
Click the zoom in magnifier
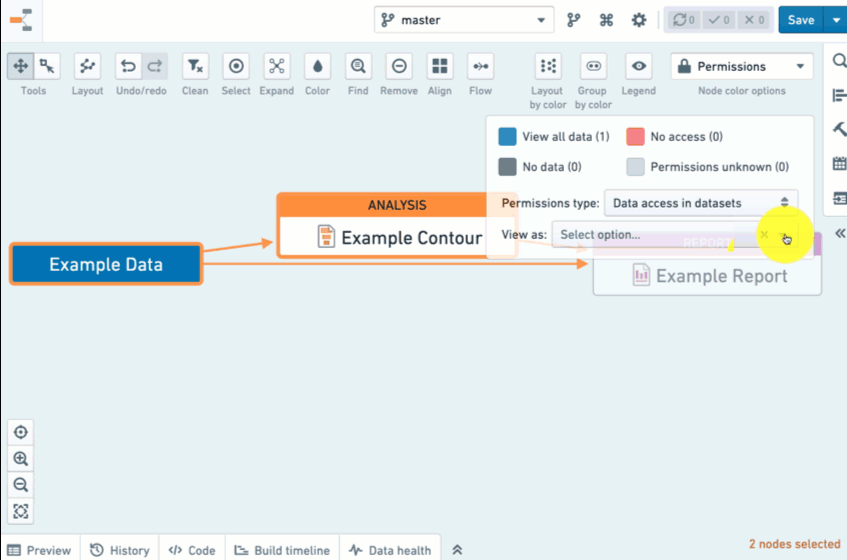21,458
